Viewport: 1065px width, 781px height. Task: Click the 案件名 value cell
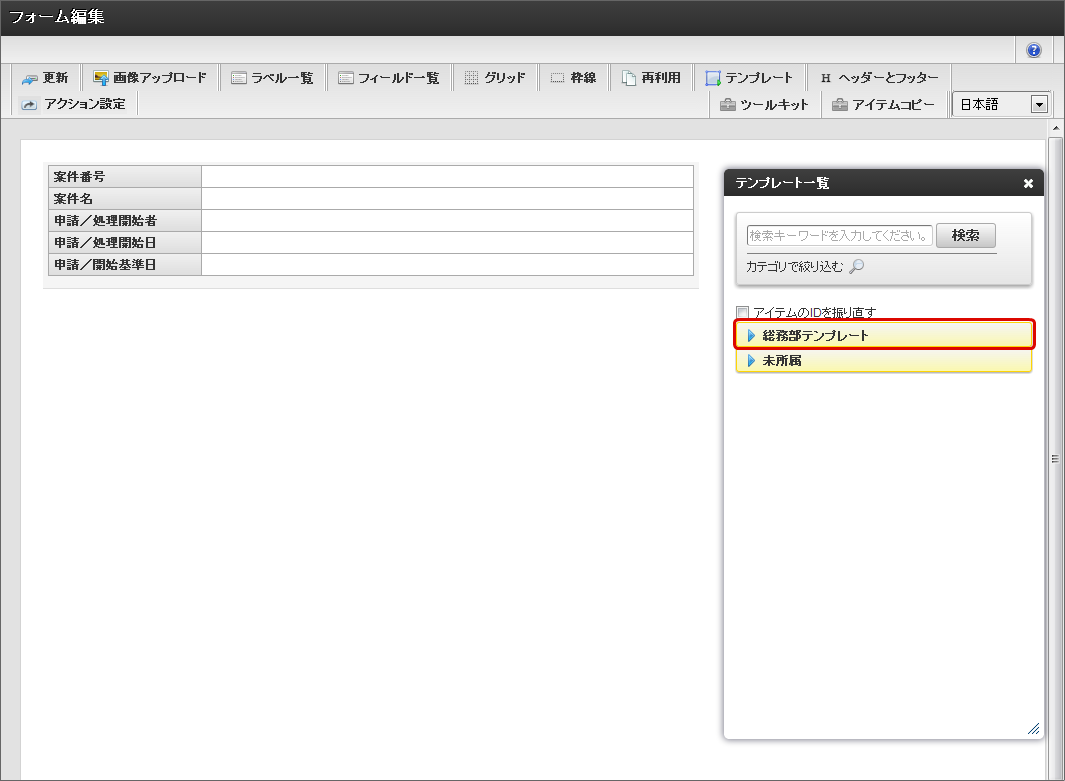(447, 199)
